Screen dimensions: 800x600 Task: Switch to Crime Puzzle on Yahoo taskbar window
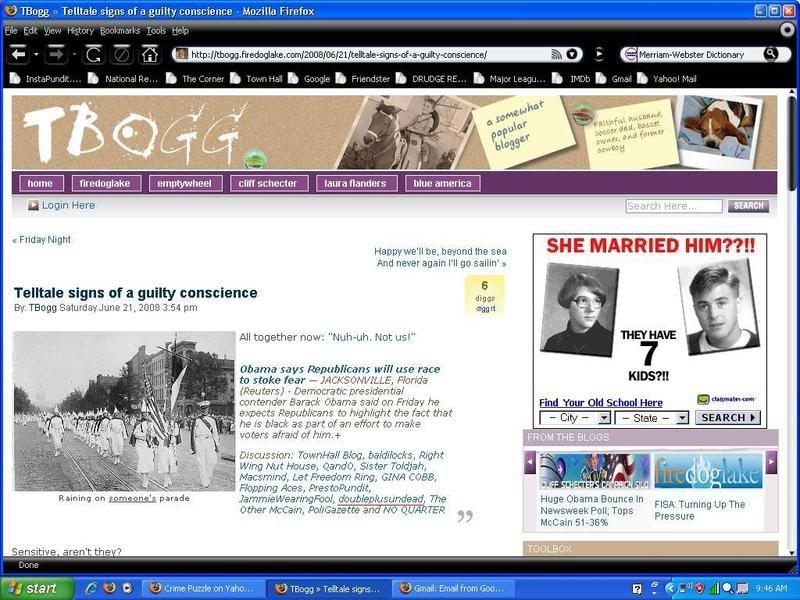pos(201,588)
